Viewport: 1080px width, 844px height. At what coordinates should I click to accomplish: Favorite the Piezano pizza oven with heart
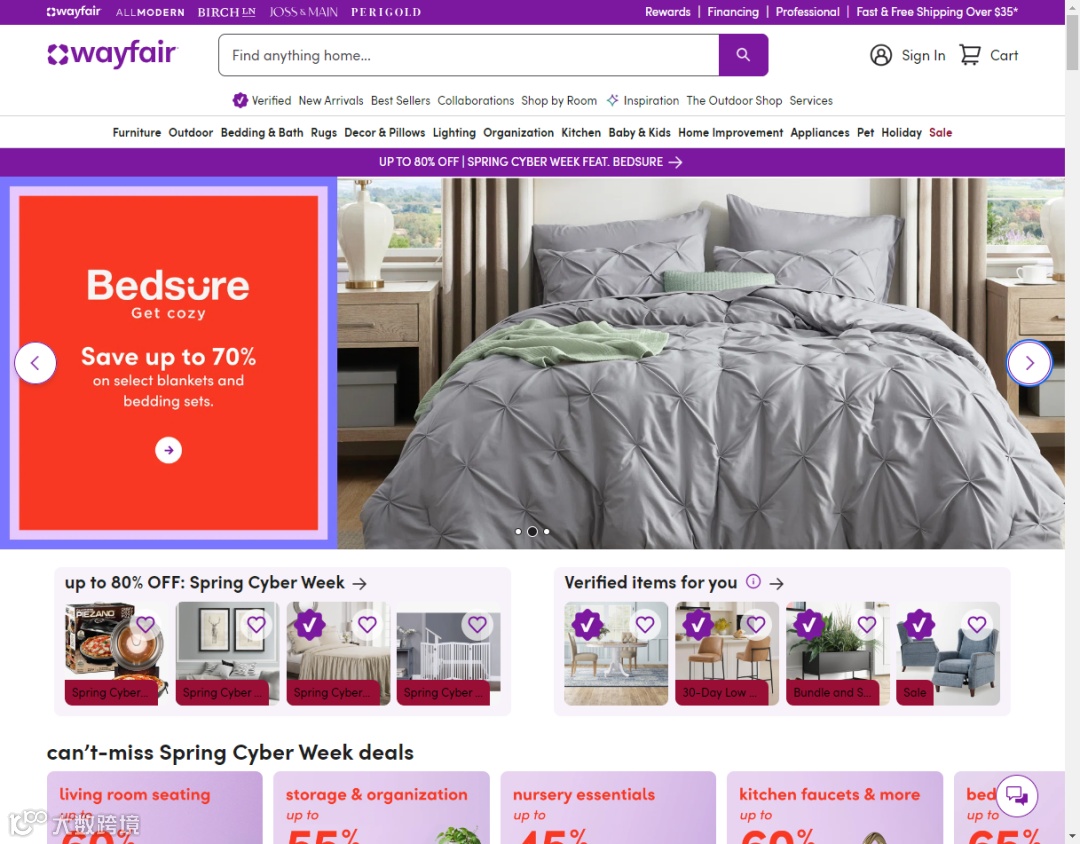pyautogui.click(x=145, y=624)
